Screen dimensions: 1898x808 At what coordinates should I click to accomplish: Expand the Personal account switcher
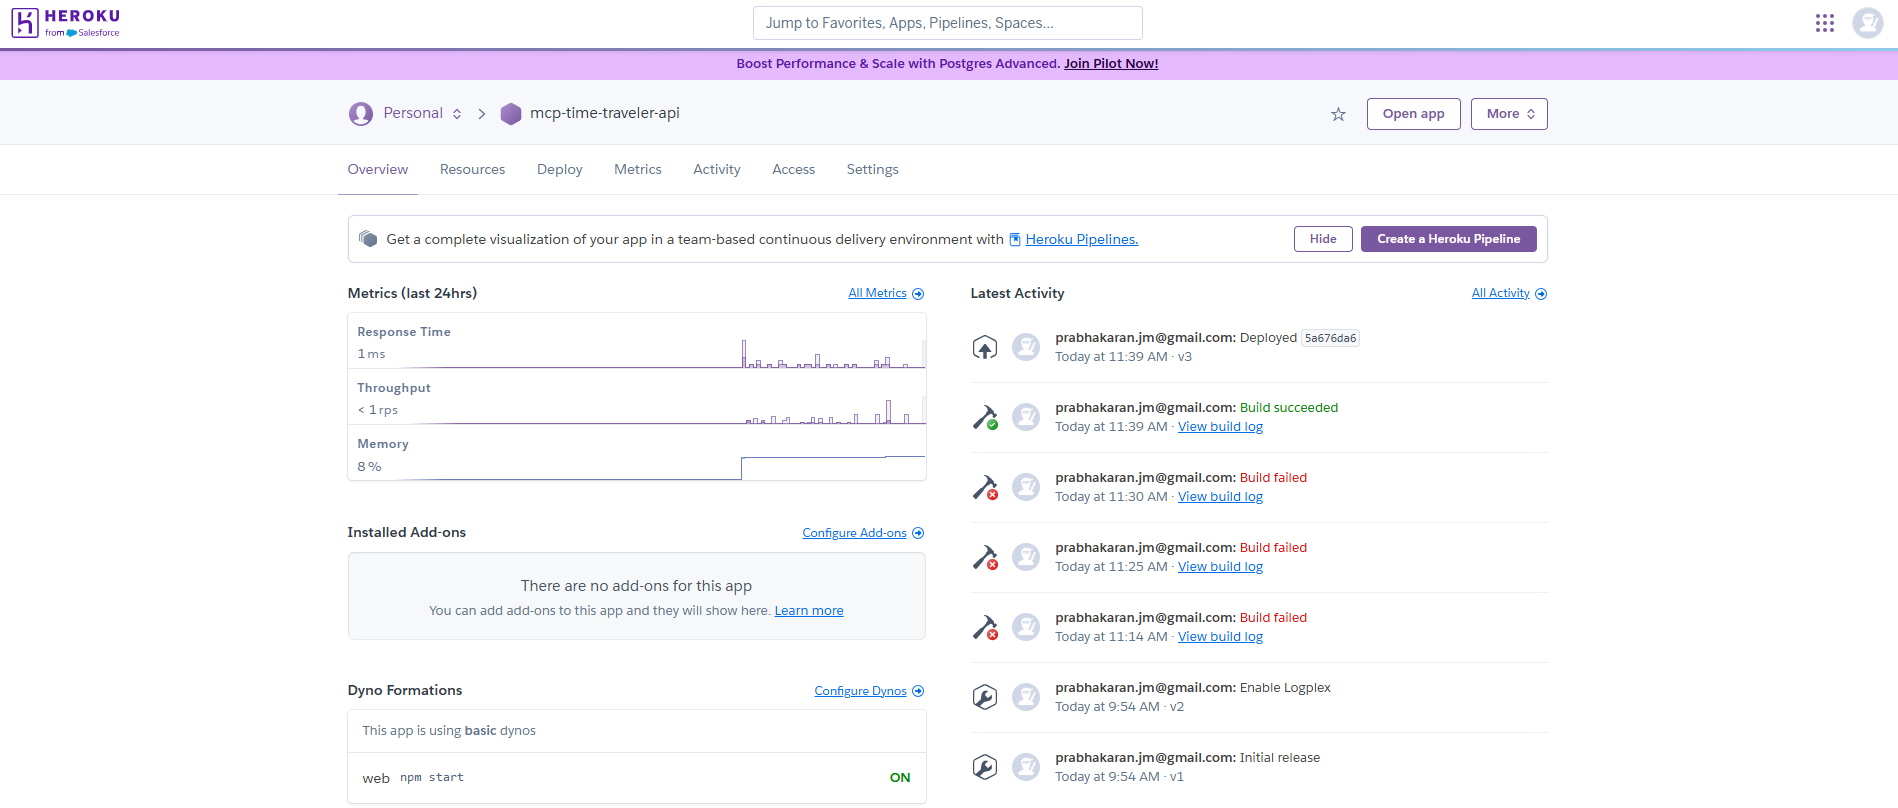(457, 114)
